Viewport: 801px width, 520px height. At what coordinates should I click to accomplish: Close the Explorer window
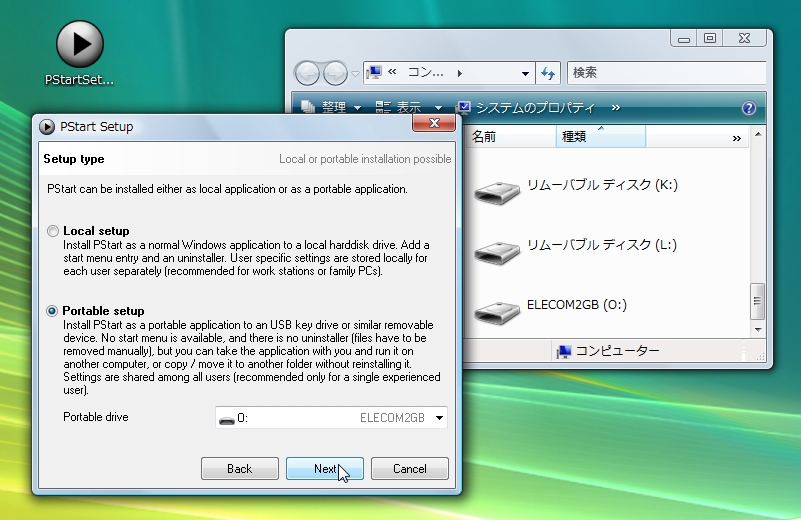[x=744, y=39]
